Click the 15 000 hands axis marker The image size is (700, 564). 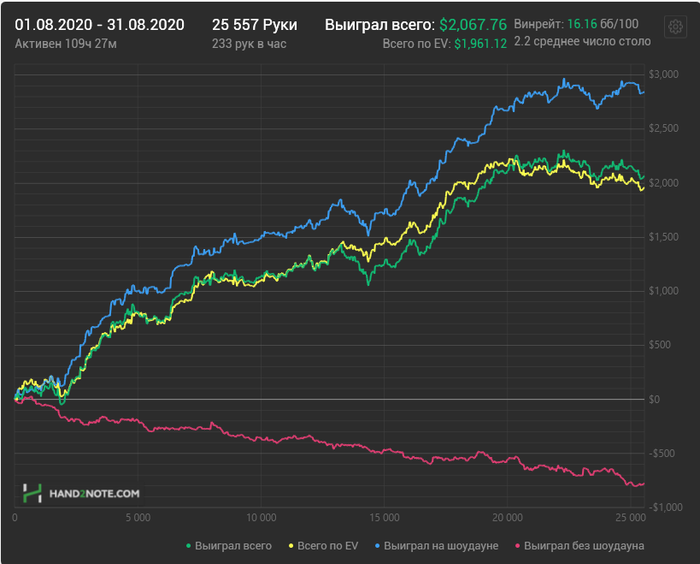point(384,518)
